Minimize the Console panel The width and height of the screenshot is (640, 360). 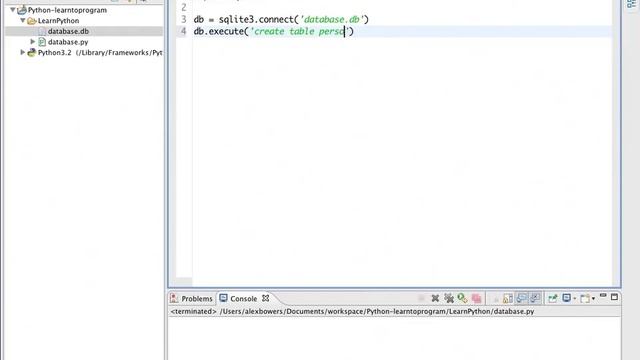coord(603,296)
